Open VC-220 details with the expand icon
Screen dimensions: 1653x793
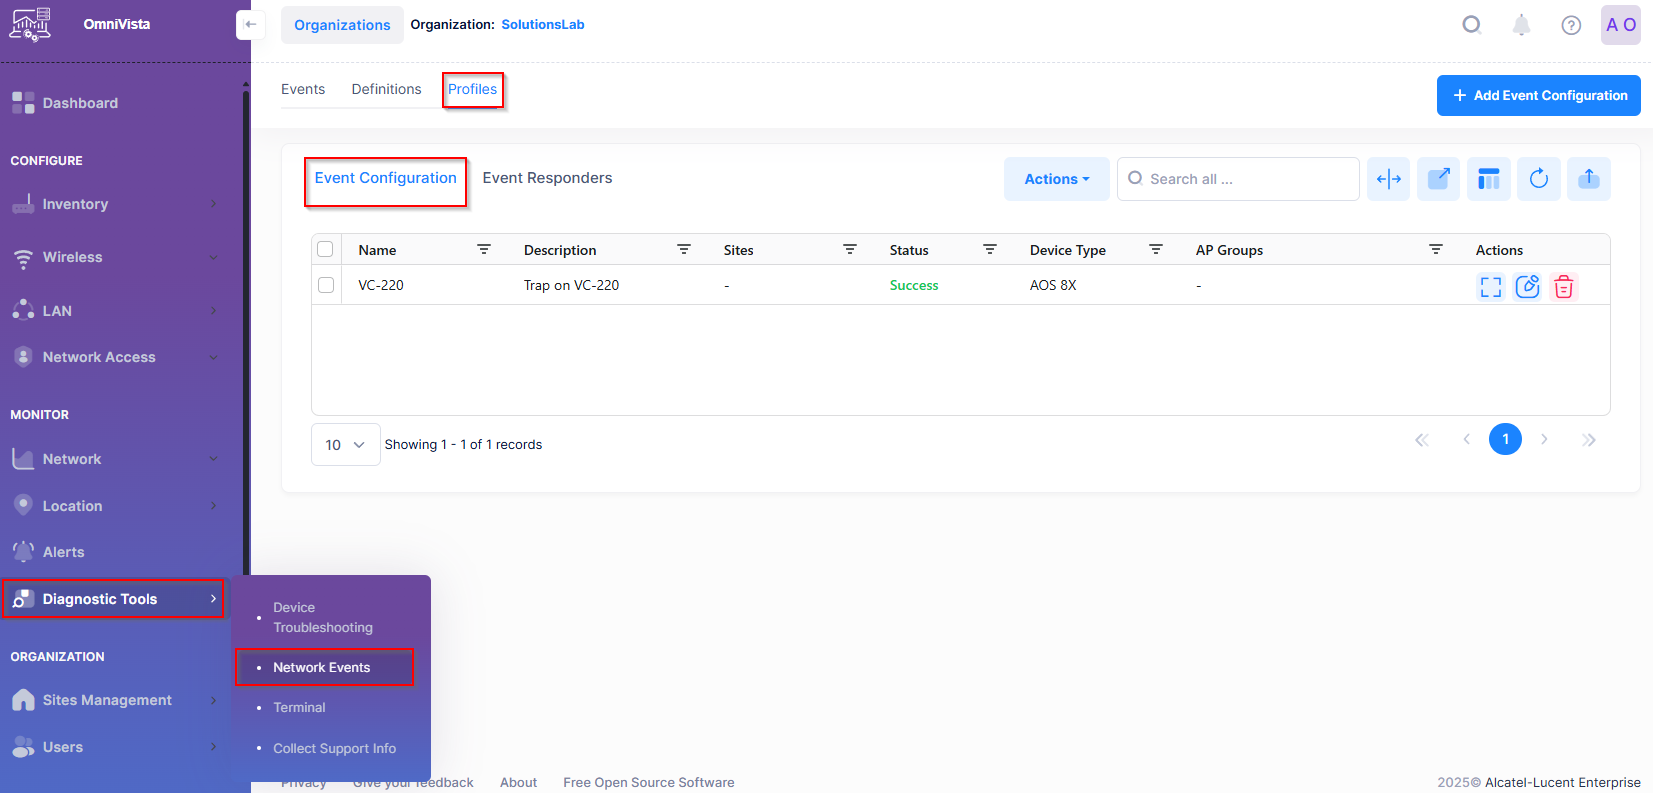coord(1490,287)
